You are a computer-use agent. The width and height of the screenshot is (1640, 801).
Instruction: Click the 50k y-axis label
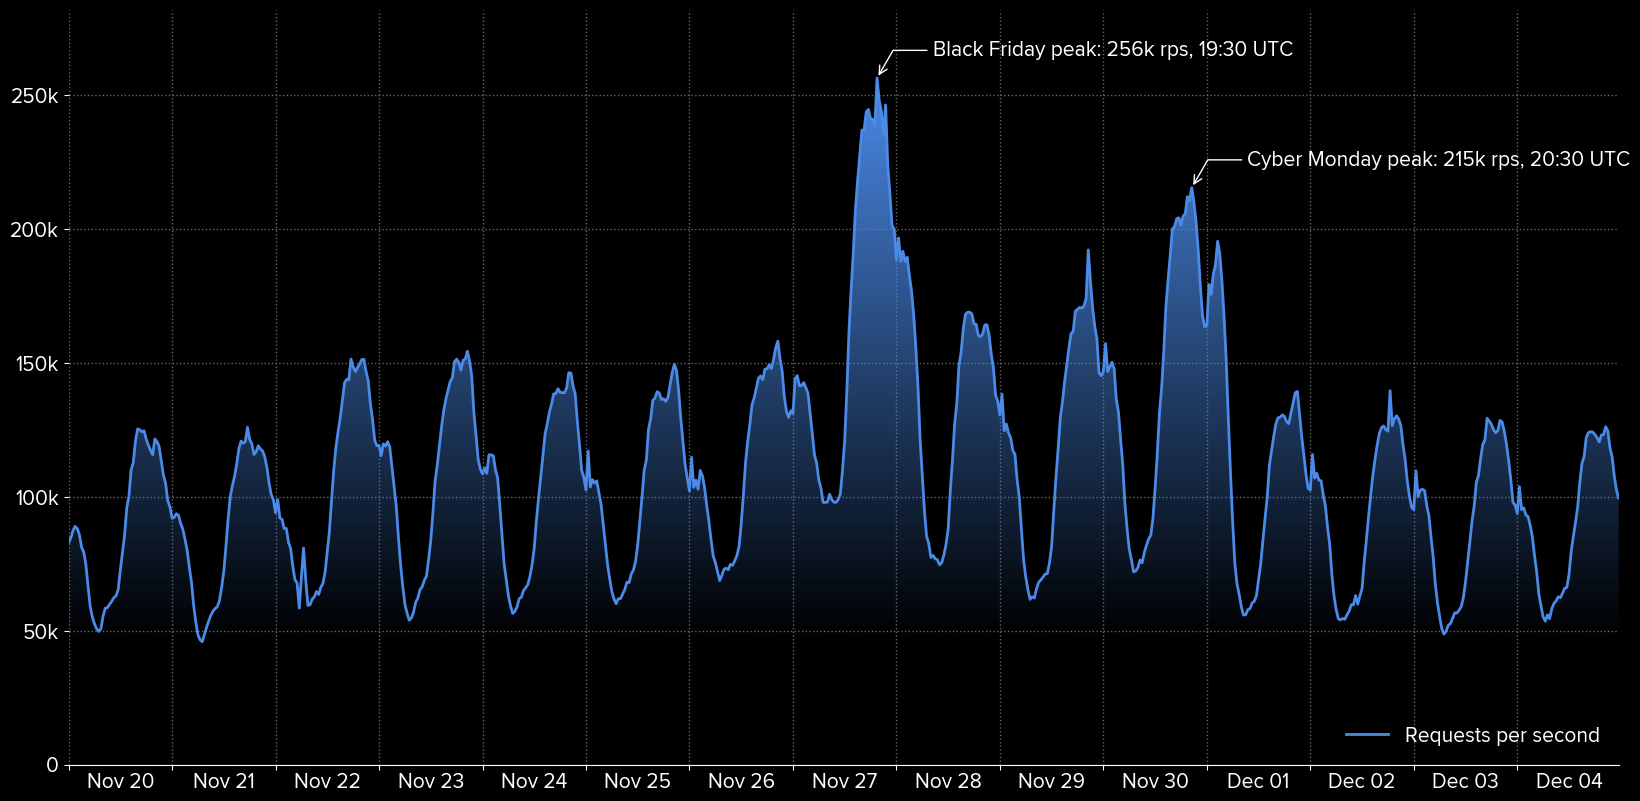[x=39, y=632]
